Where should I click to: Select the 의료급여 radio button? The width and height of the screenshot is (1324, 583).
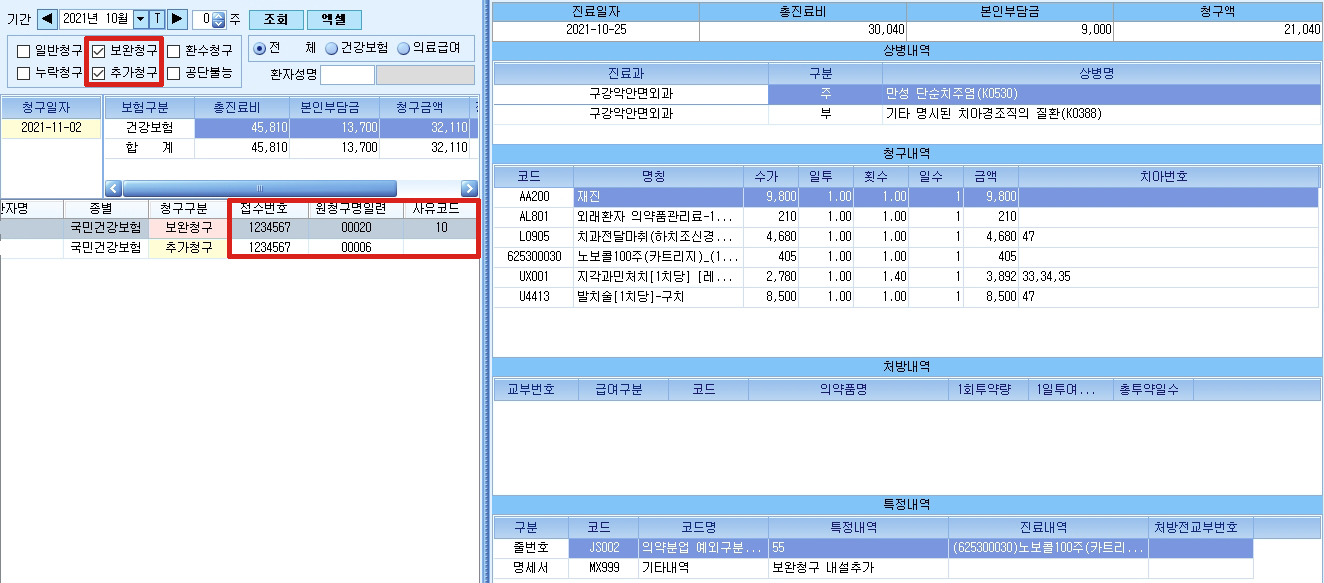coord(404,48)
